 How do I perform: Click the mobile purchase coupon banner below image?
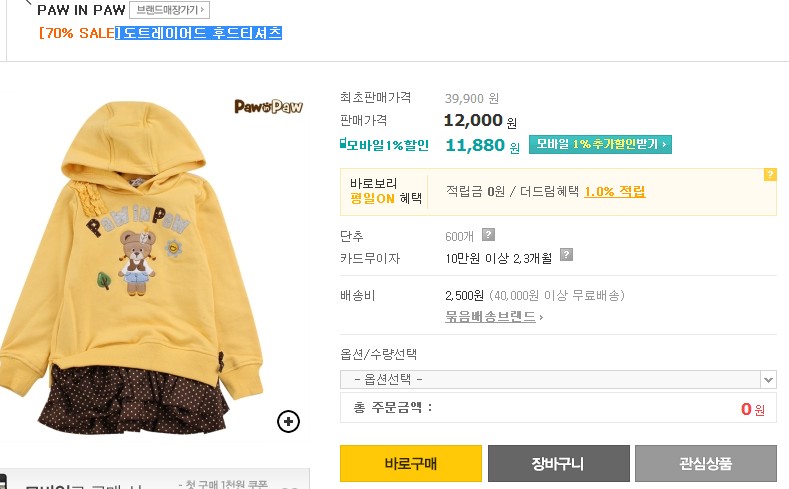(x=154, y=479)
